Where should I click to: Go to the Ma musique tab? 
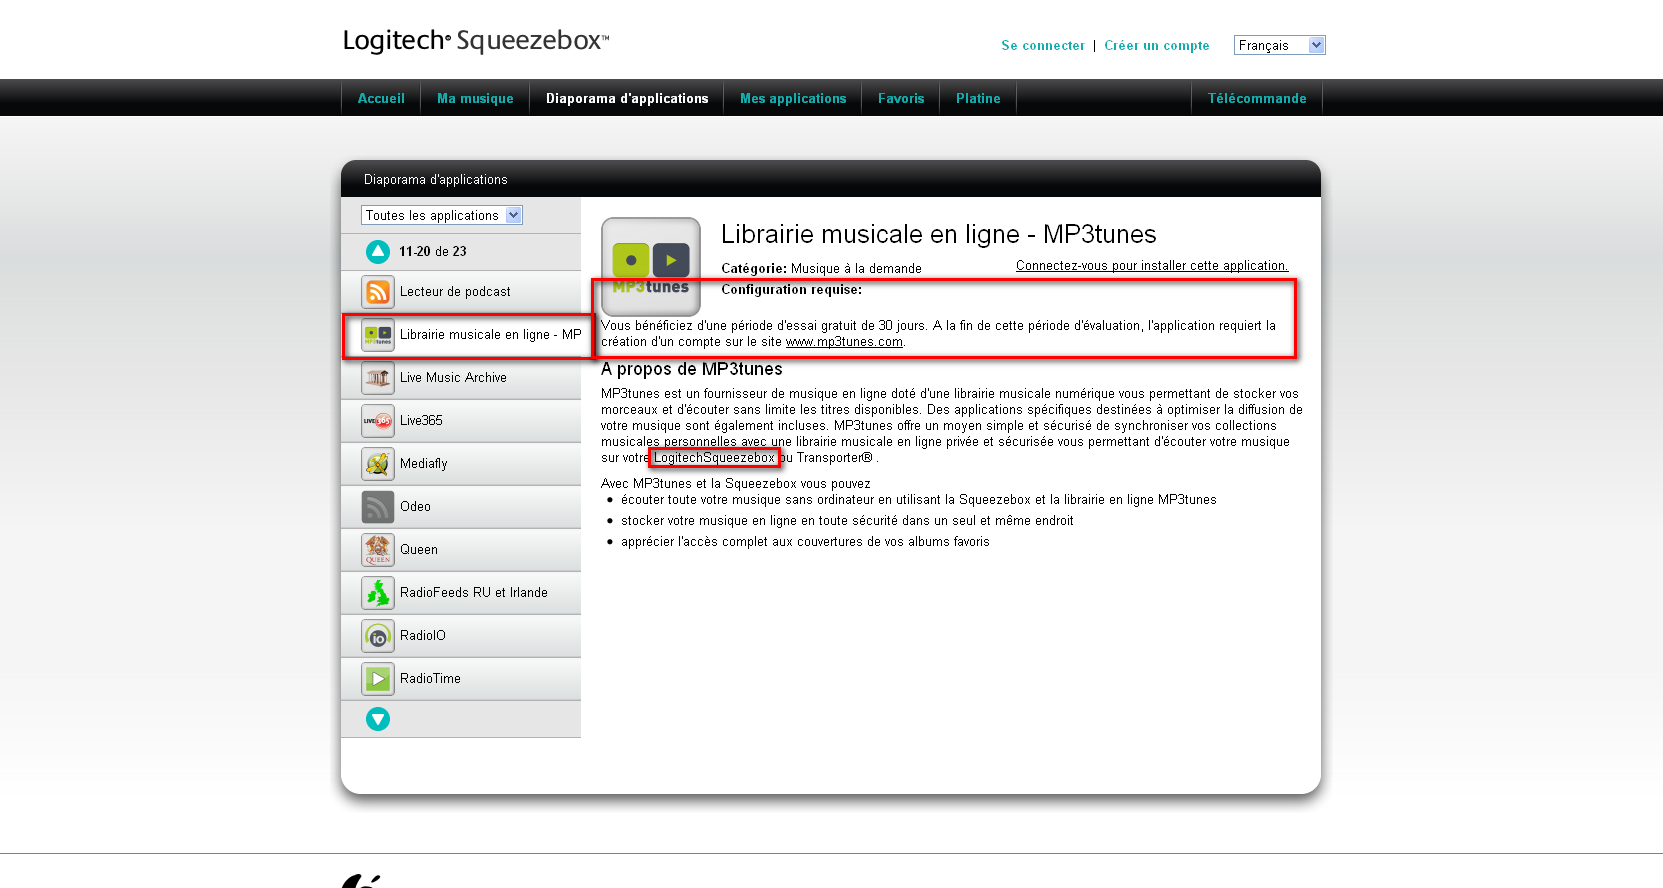coord(475,98)
